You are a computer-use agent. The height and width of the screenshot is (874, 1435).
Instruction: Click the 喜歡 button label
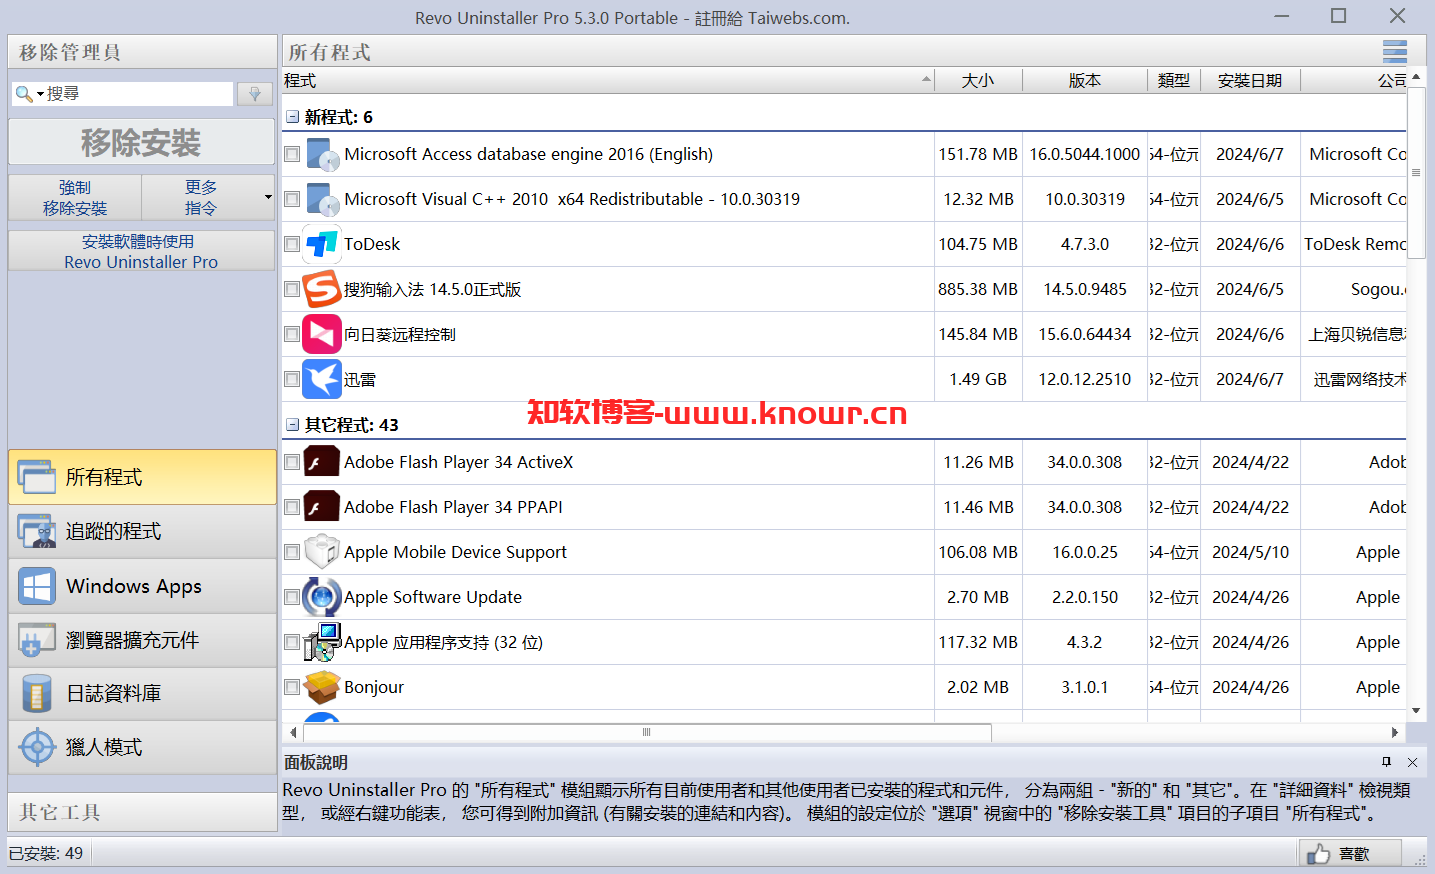pos(1354,854)
